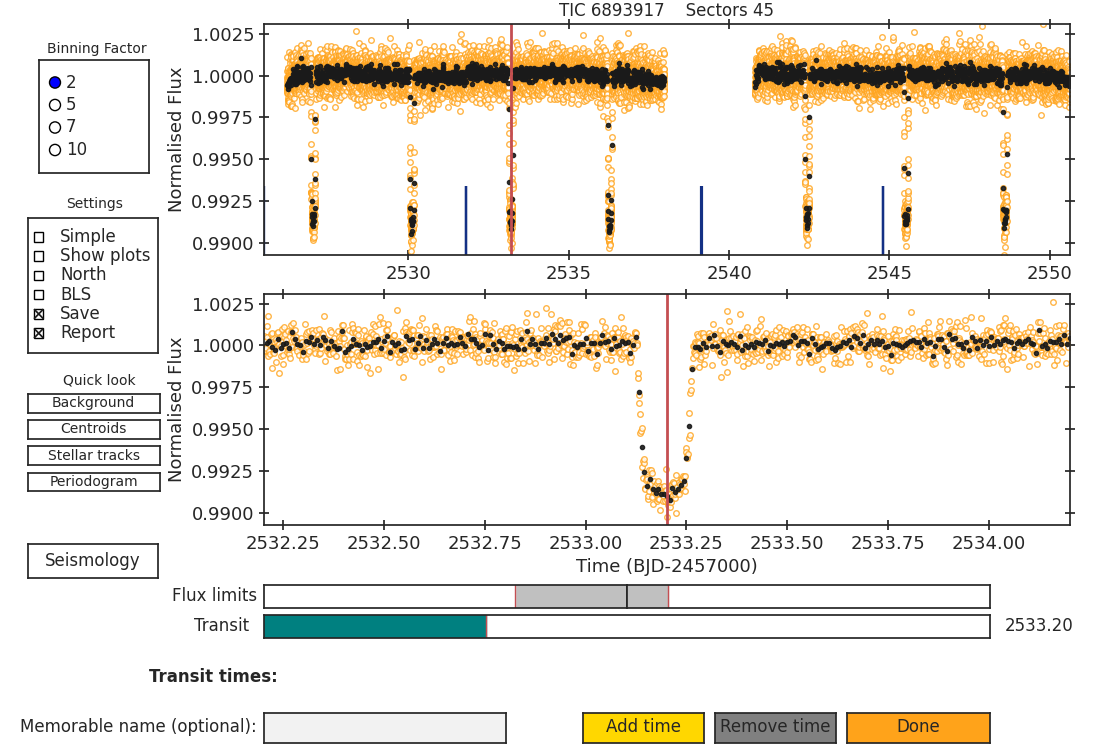The height and width of the screenshot is (750, 1100).
Task: Click the orange Done button
Action: pyautogui.click(x=918, y=727)
